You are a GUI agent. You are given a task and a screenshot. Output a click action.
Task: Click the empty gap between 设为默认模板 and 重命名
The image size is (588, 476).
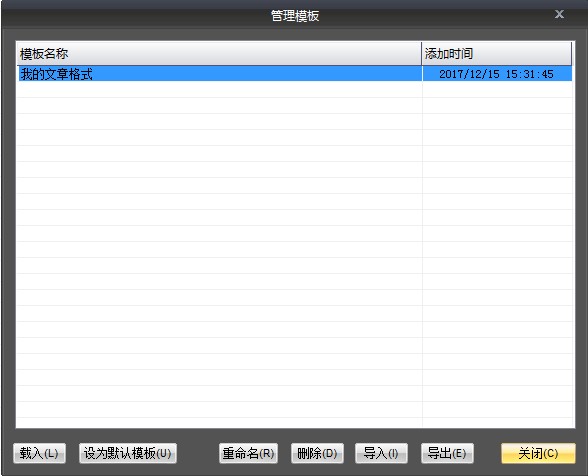pyautogui.click(x=198, y=453)
